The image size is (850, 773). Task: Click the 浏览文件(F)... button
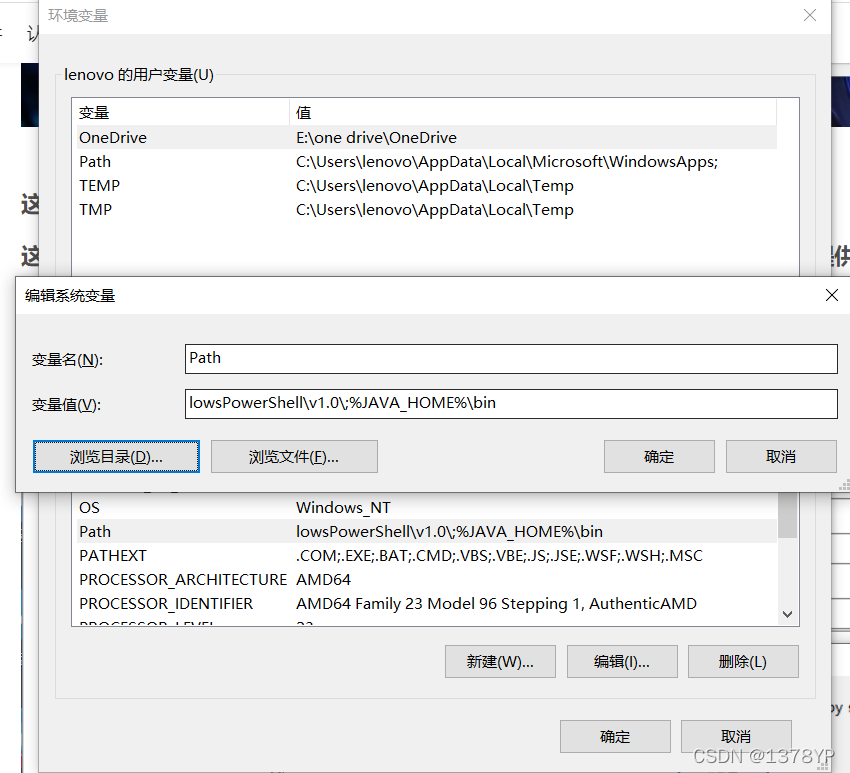point(294,456)
